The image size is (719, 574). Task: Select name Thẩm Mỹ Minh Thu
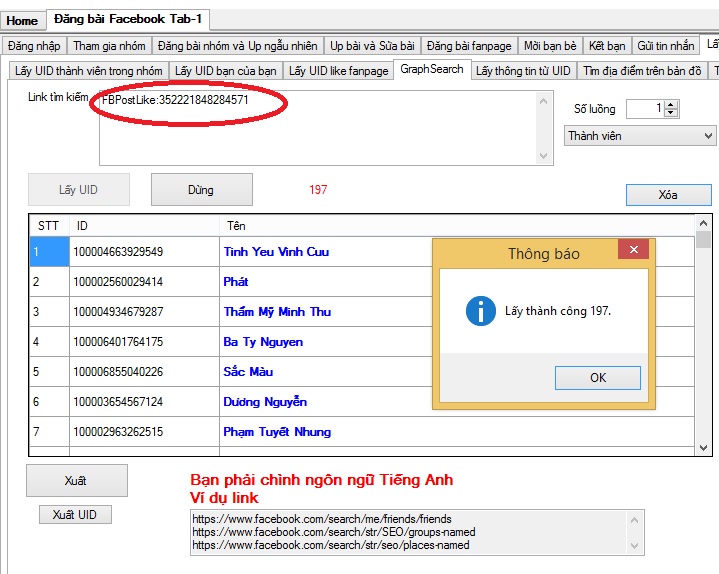coord(277,312)
